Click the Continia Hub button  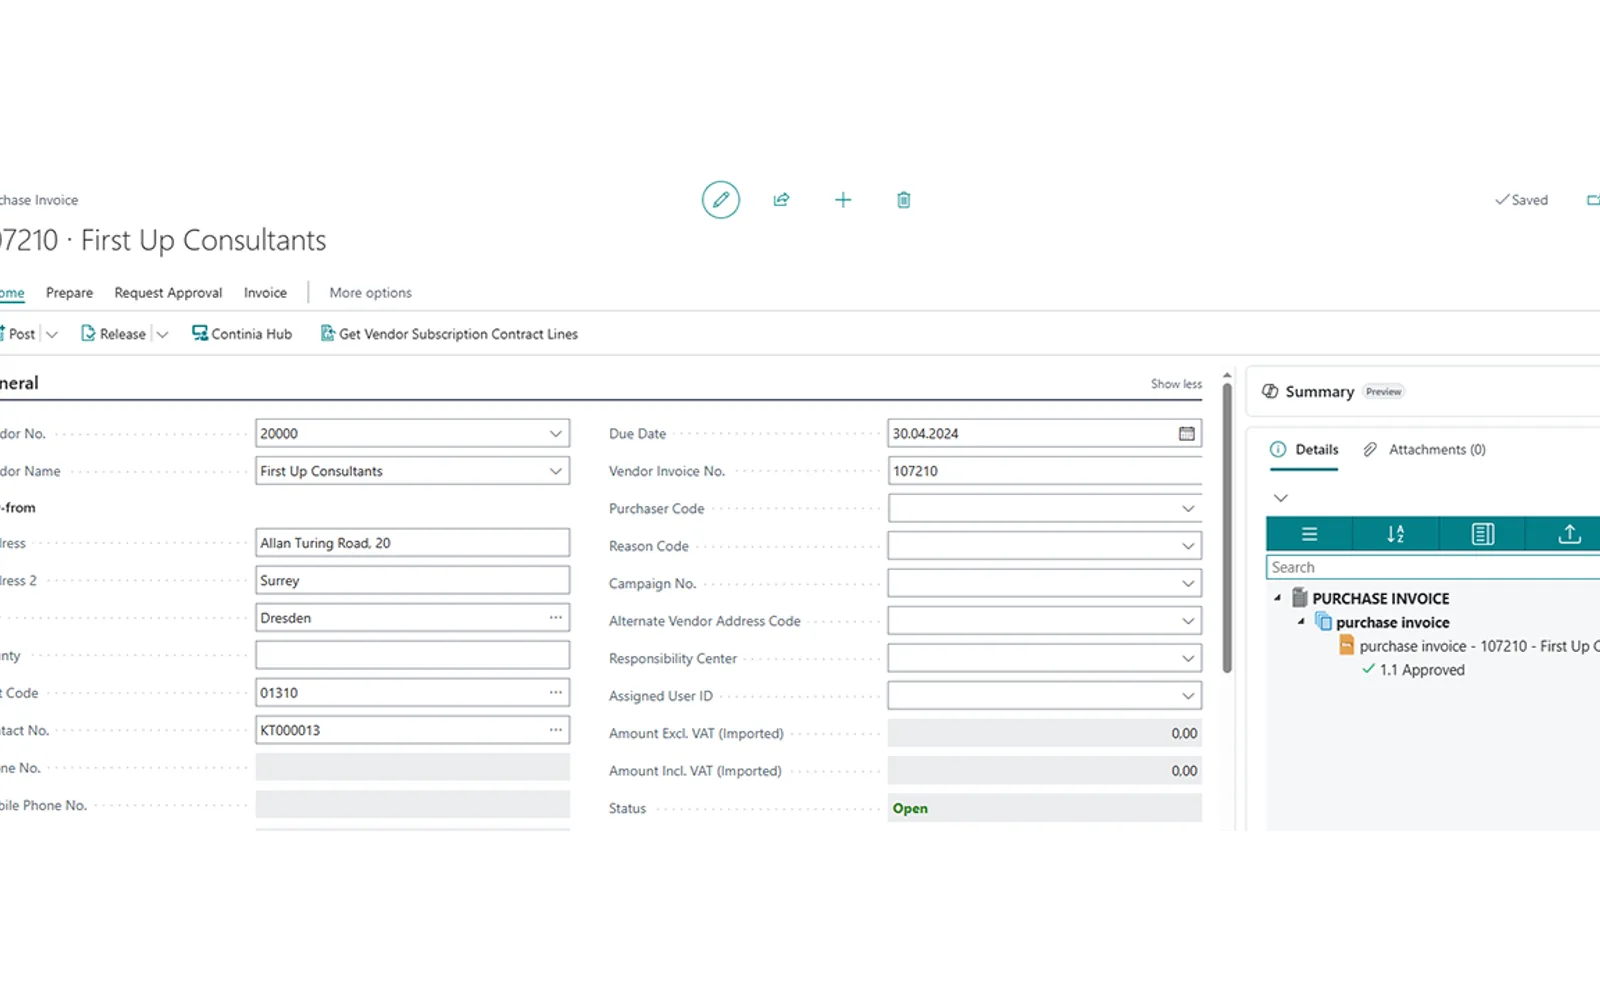coord(242,334)
